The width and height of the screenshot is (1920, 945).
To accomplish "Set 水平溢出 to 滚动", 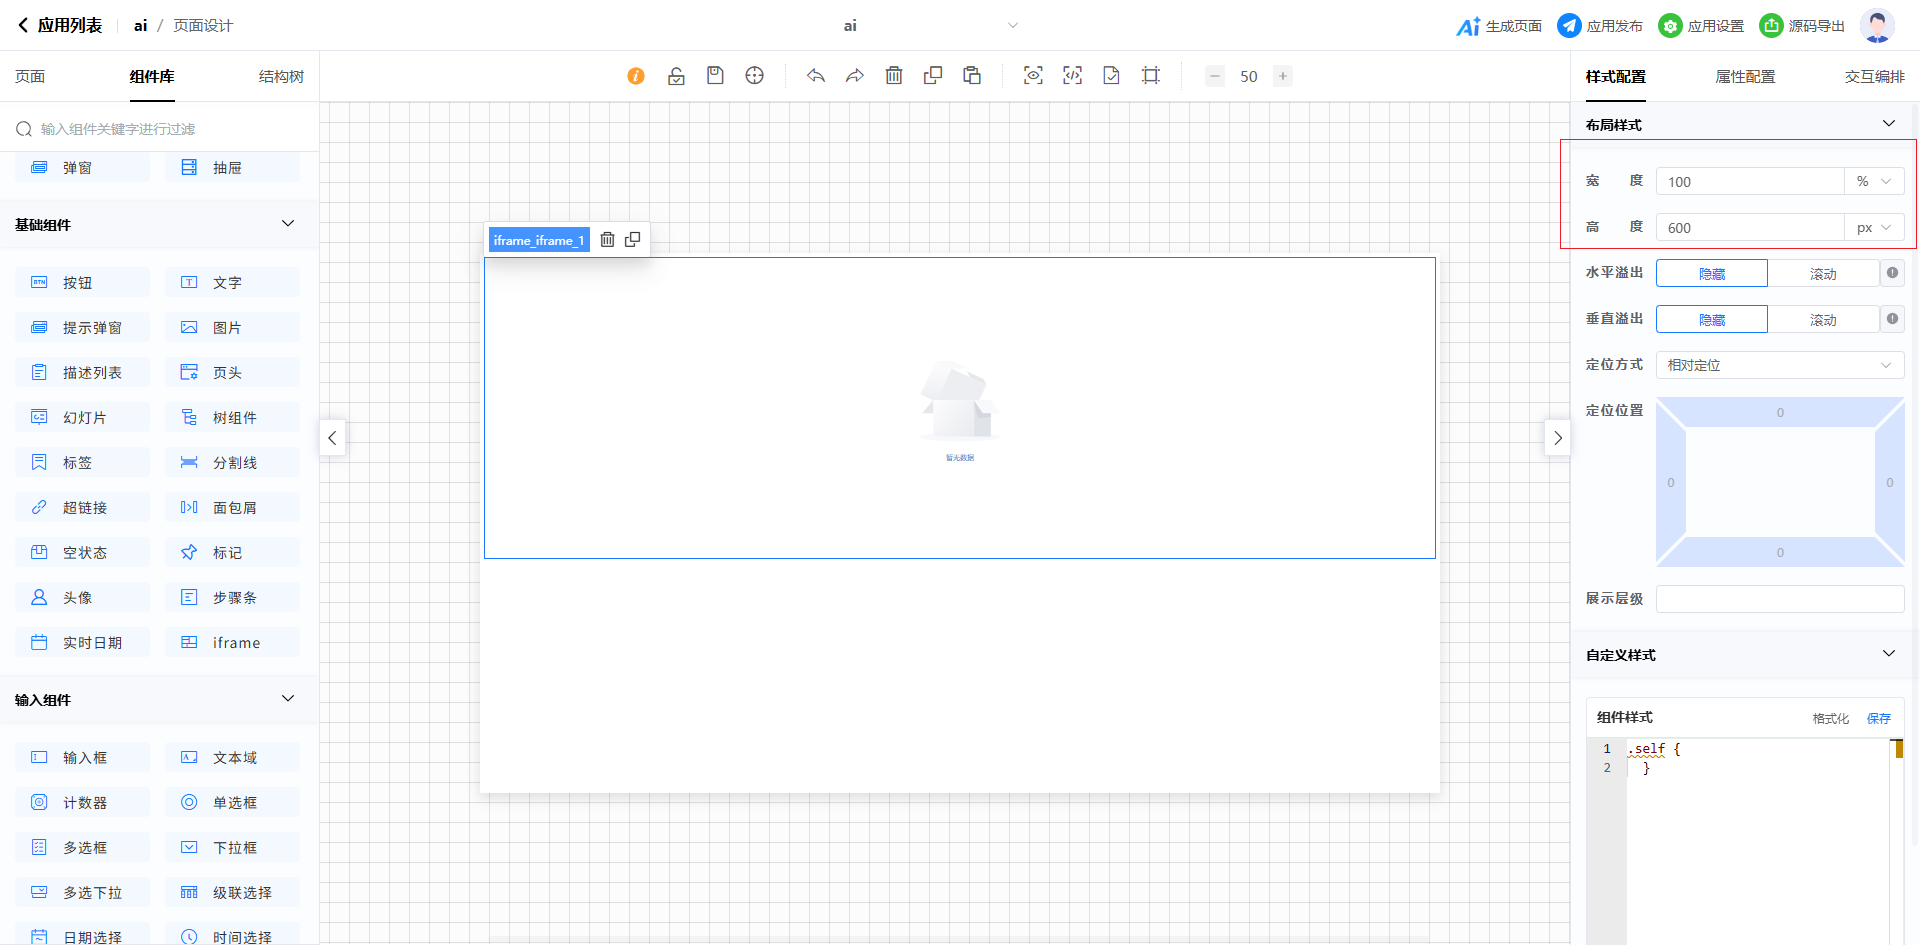I will (x=1822, y=274).
